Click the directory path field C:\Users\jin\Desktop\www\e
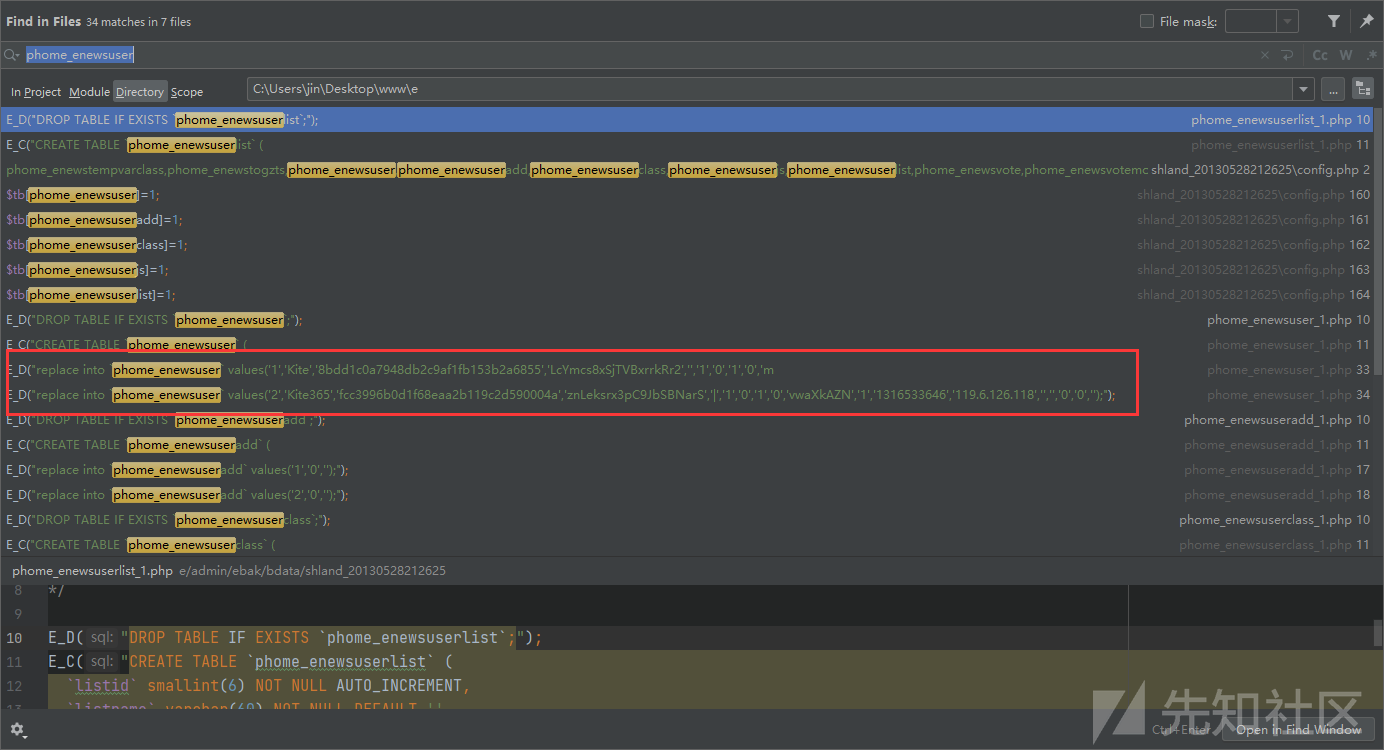Screen dimensions: 1384x750 (x=770, y=89)
